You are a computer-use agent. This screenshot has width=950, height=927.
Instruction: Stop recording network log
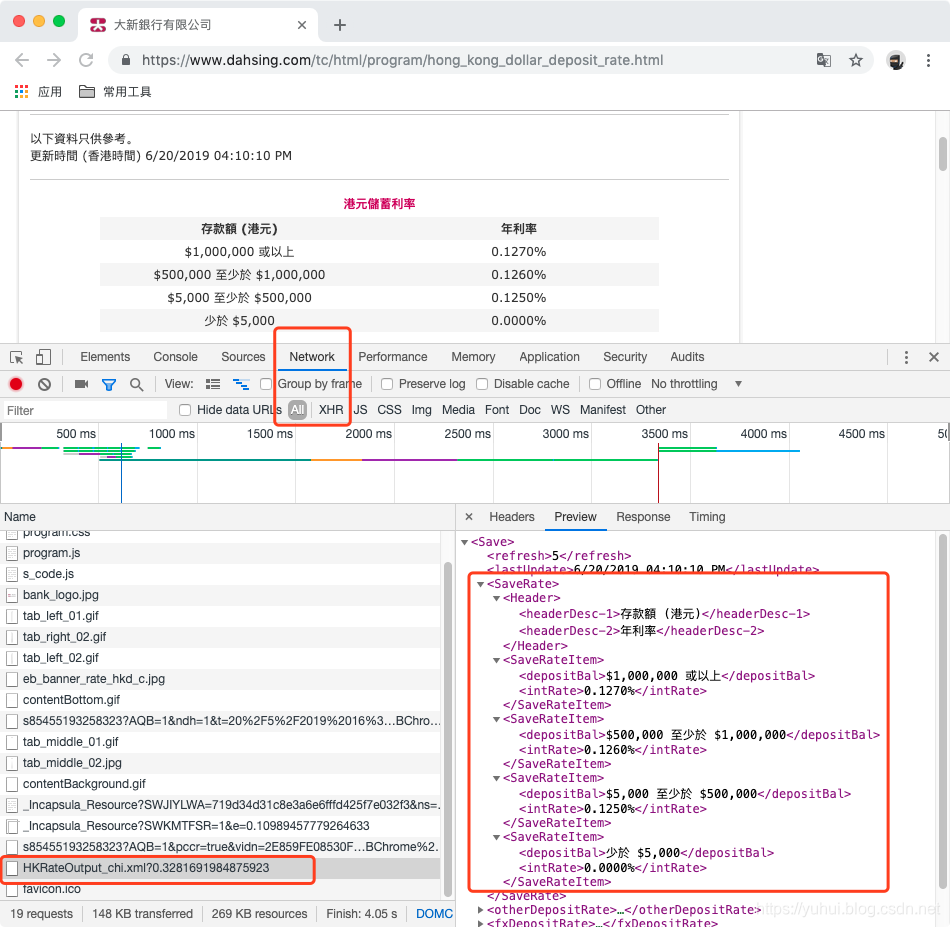coord(16,384)
